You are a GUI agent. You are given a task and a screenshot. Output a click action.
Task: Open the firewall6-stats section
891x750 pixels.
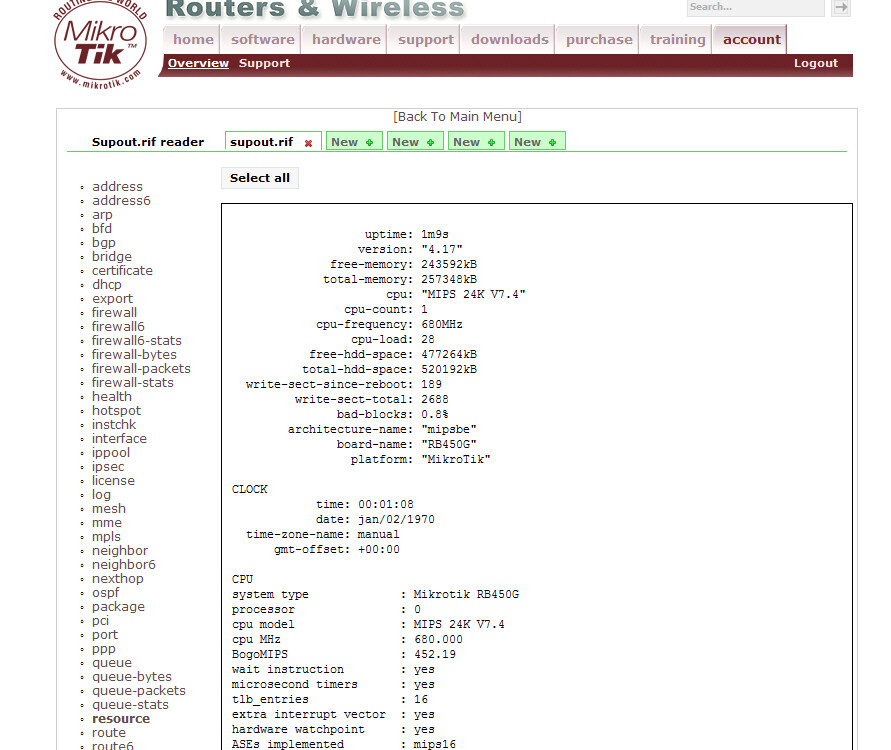[x=137, y=340]
